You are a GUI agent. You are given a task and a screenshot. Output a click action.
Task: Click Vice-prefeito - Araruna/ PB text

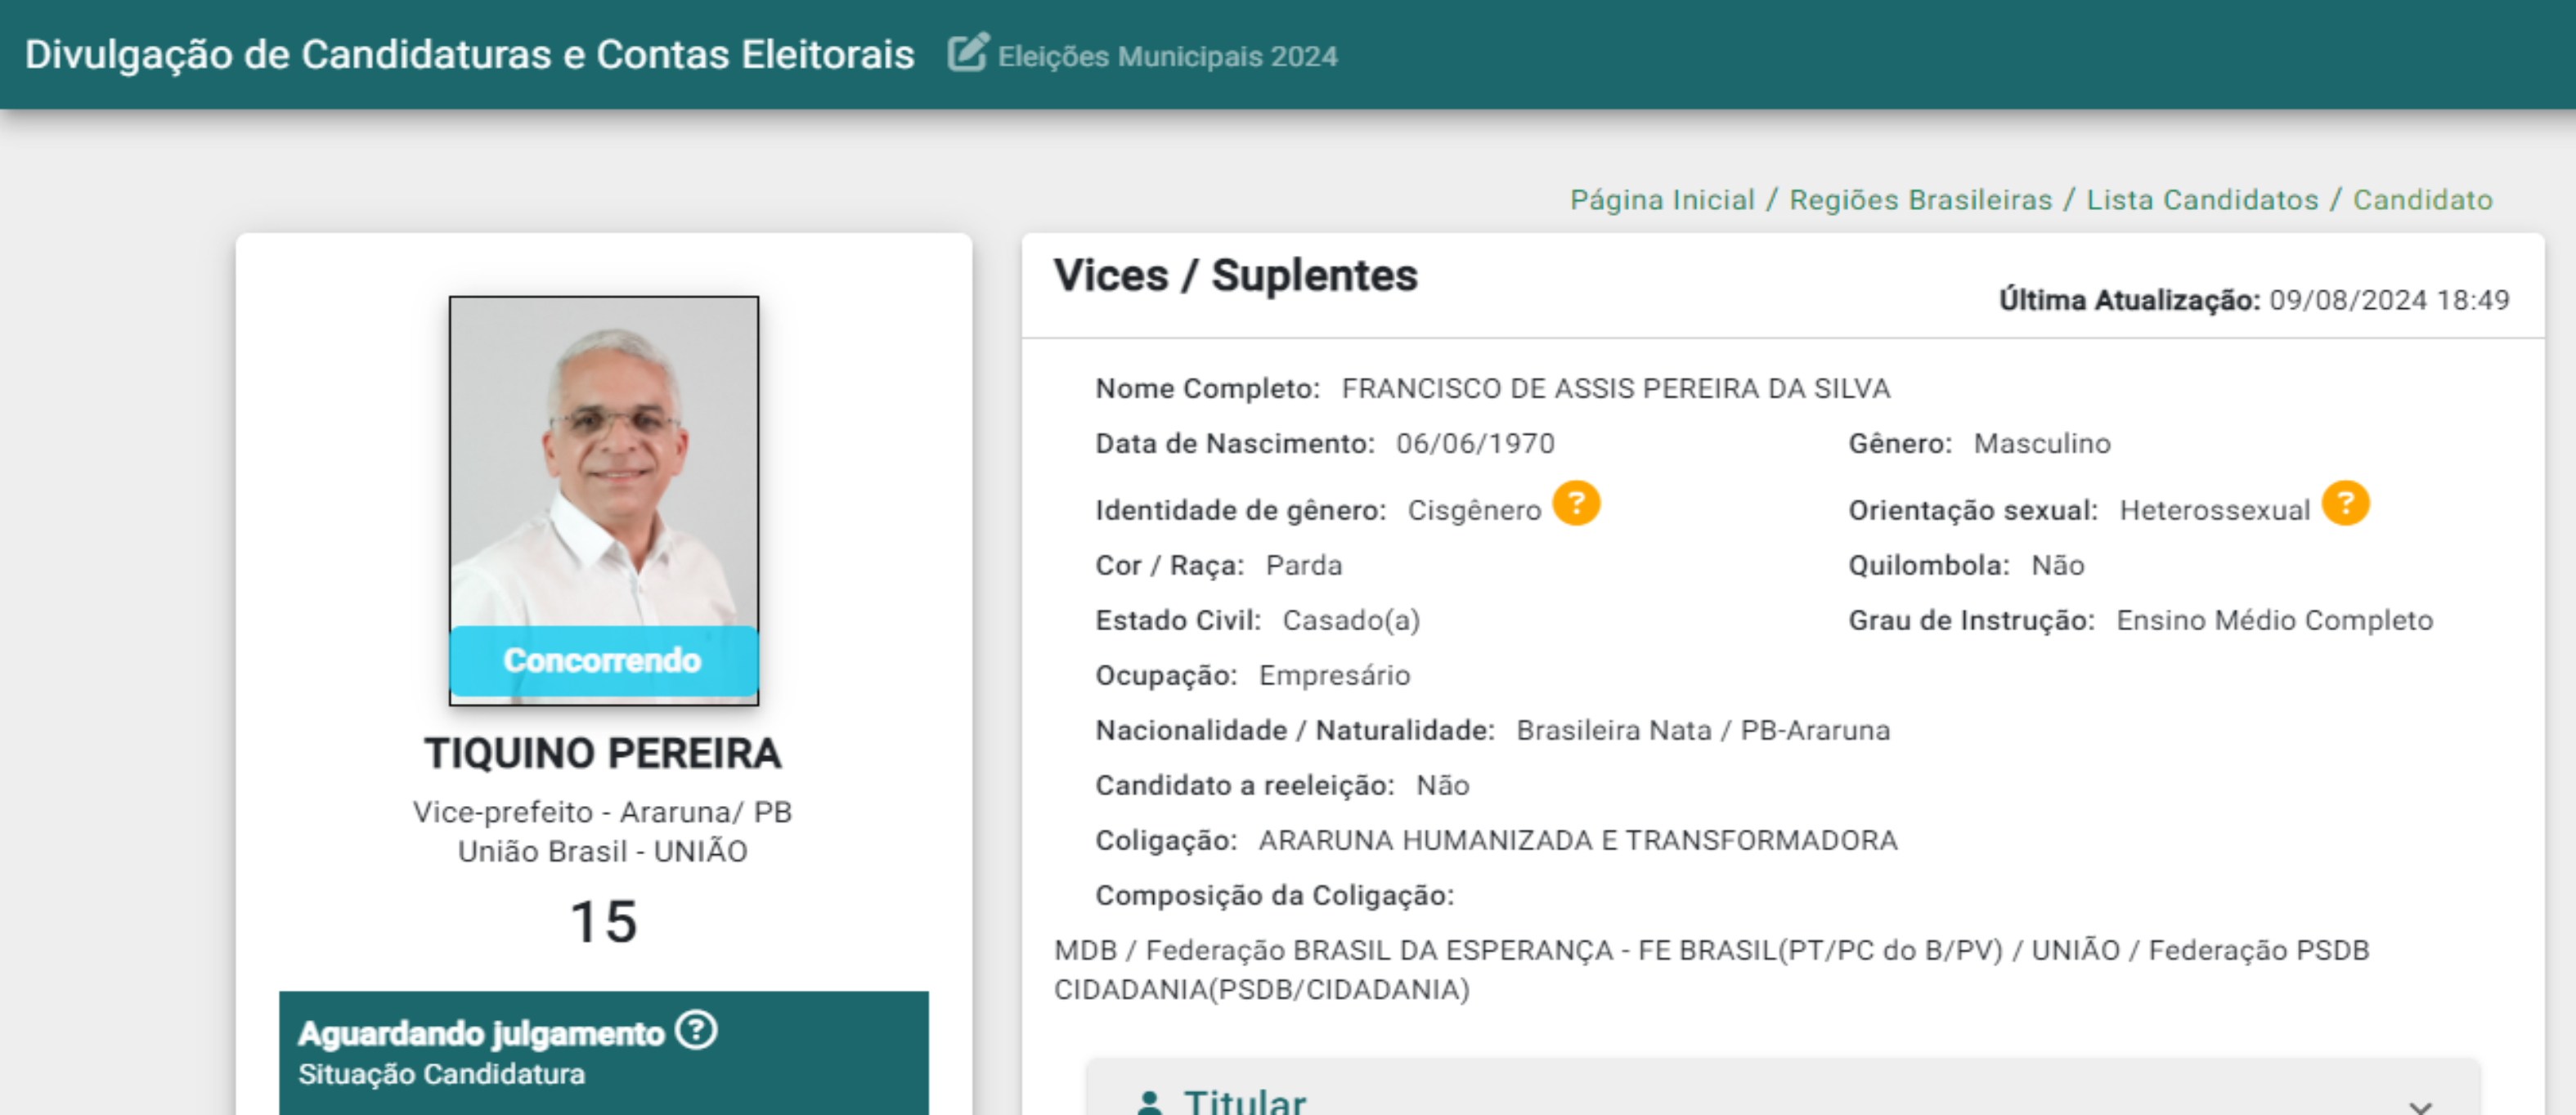pyautogui.click(x=602, y=812)
